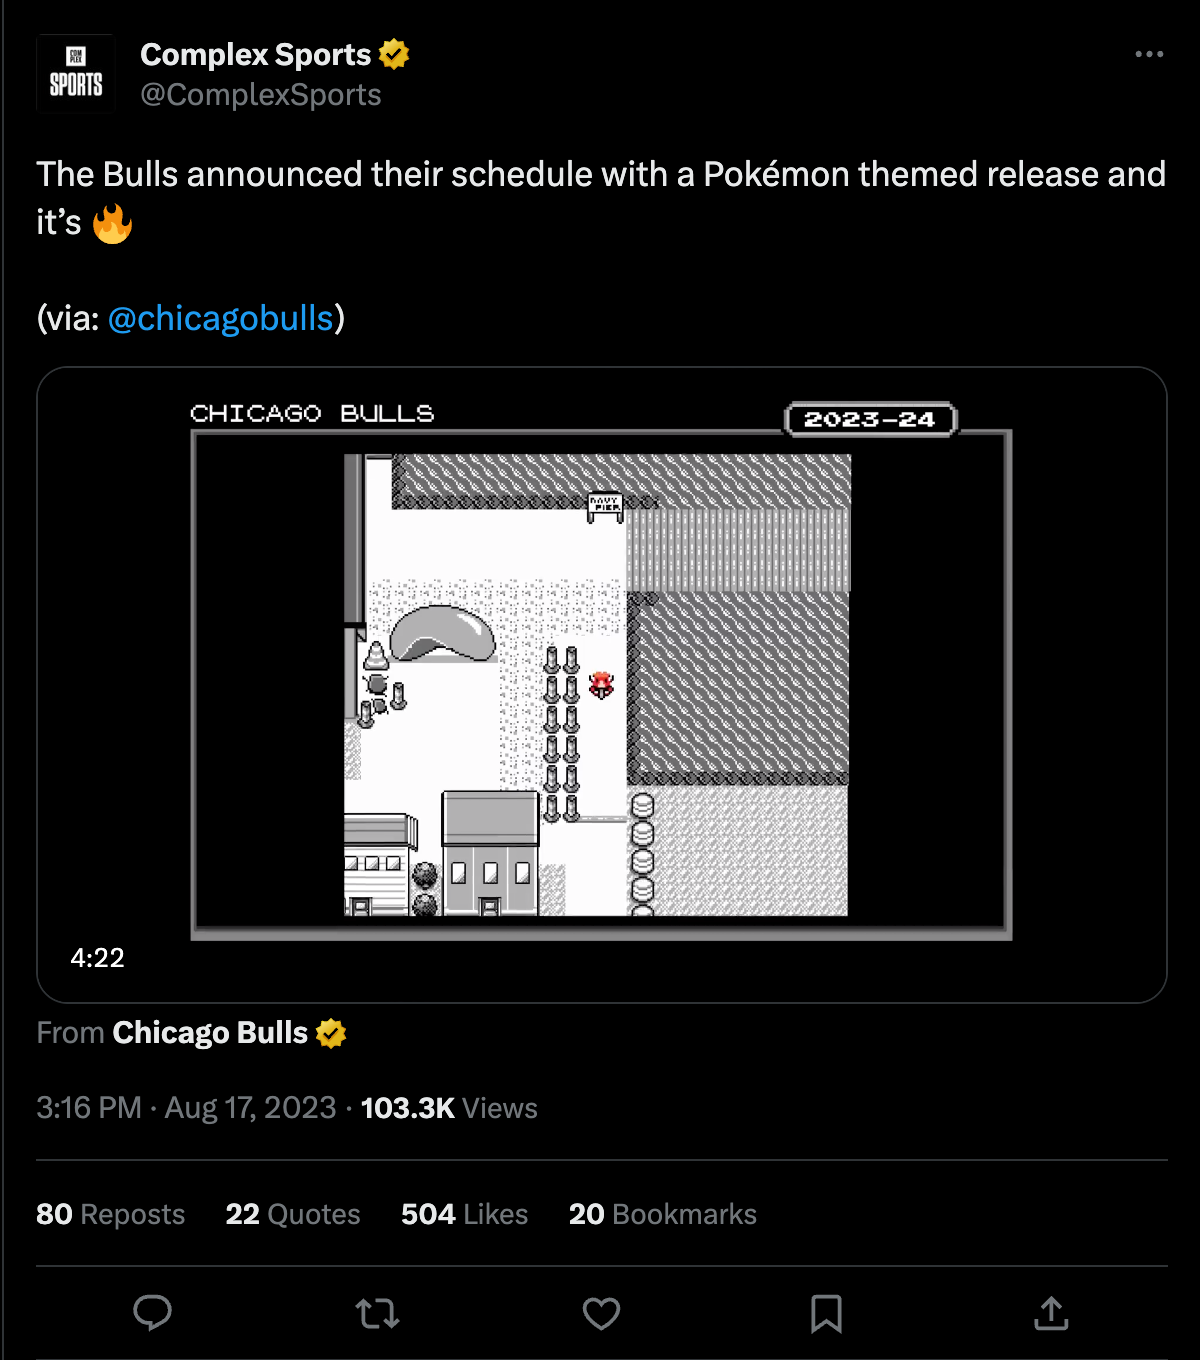Image resolution: width=1200 pixels, height=1360 pixels.
Task: Click the verified badge beside Complex Sports
Action: [395, 54]
